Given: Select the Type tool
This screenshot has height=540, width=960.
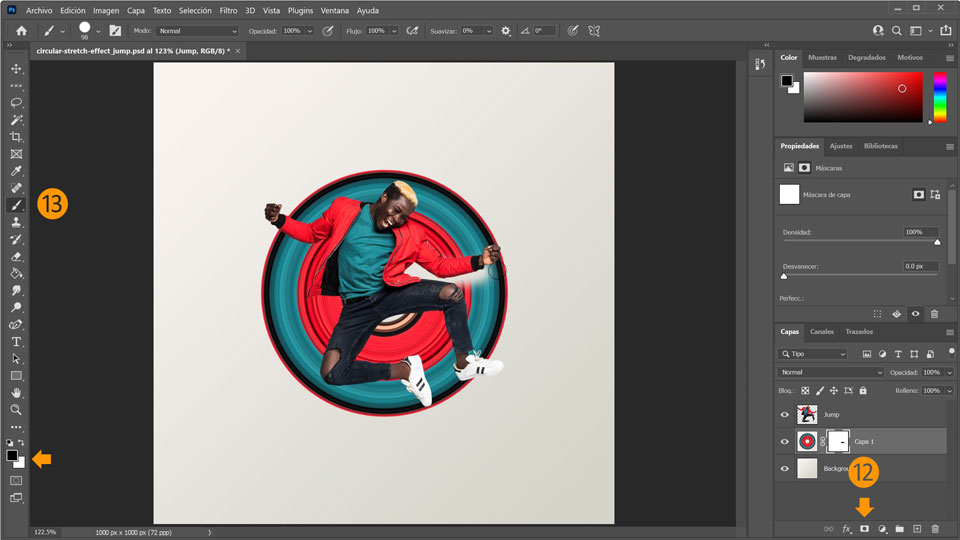Looking at the screenshot, I should pyautogui.click(x=17, y=342).
